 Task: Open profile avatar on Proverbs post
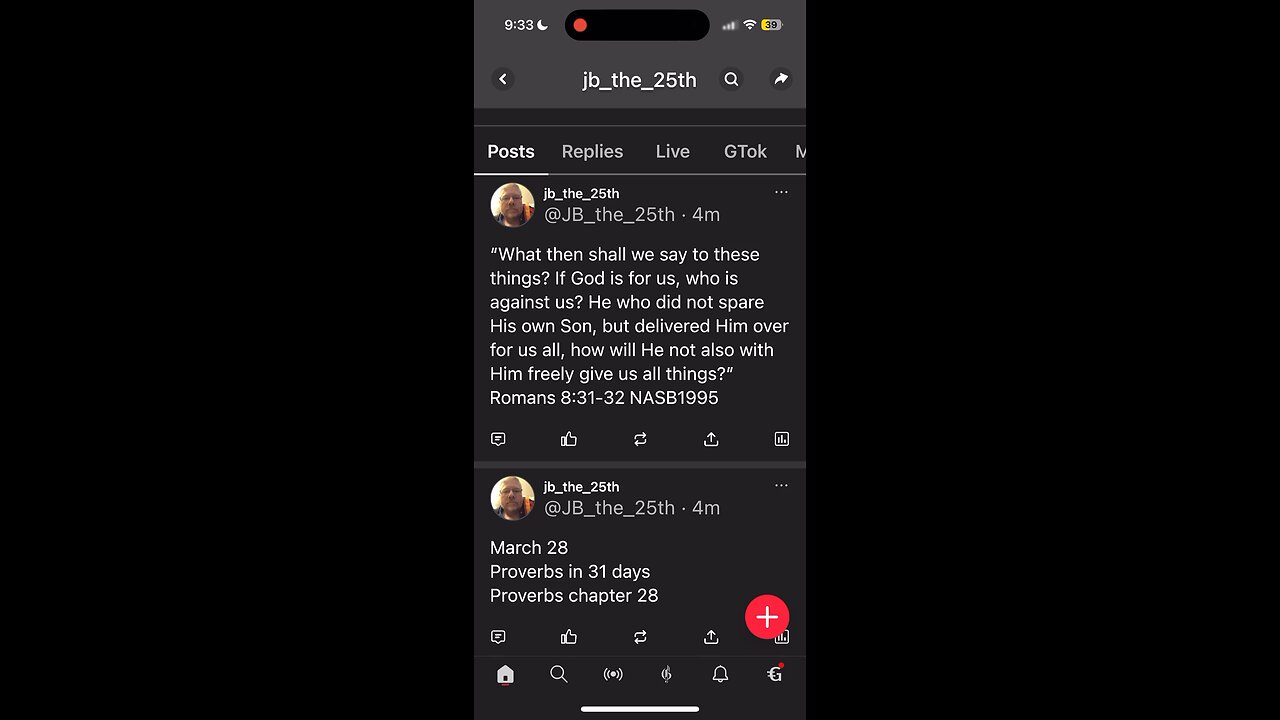(512, 498)
